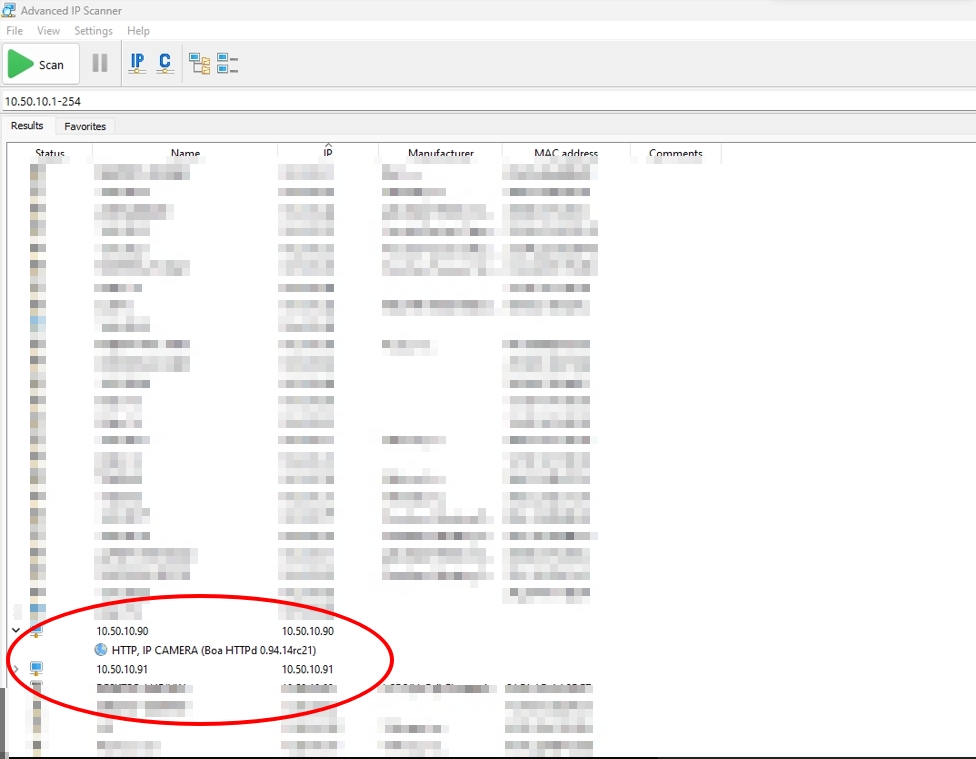
Task: Click the Advanced IP Scanner title bar icon
Action: (9, 10)
